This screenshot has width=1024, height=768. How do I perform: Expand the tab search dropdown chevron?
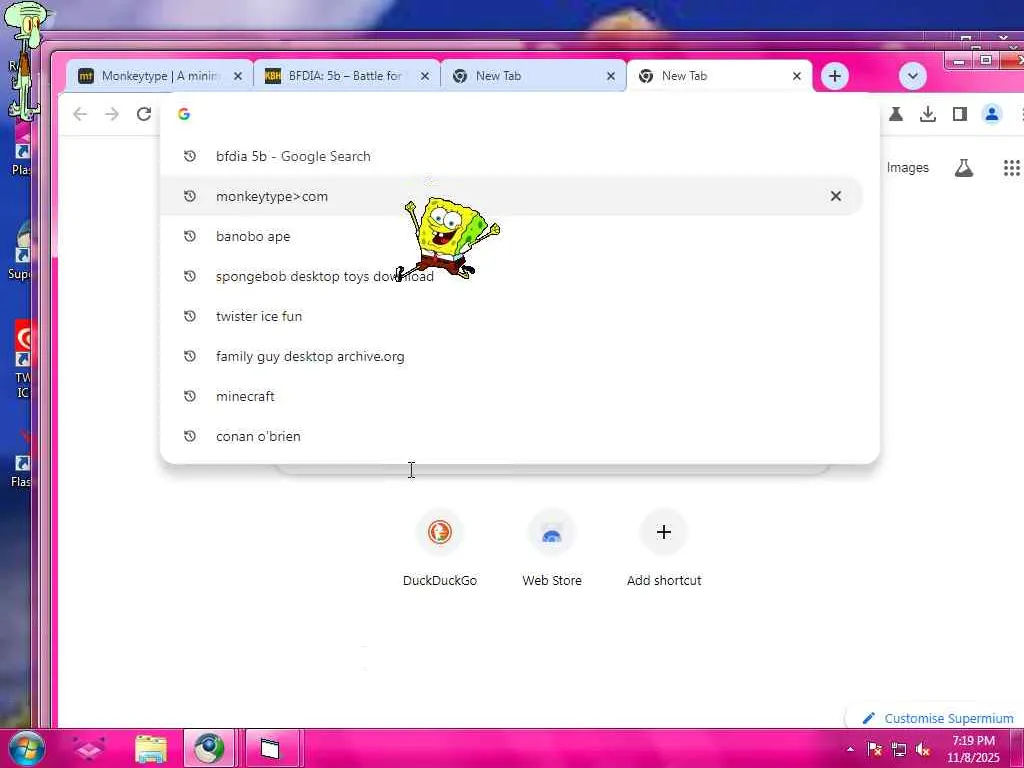click(912, 76)
